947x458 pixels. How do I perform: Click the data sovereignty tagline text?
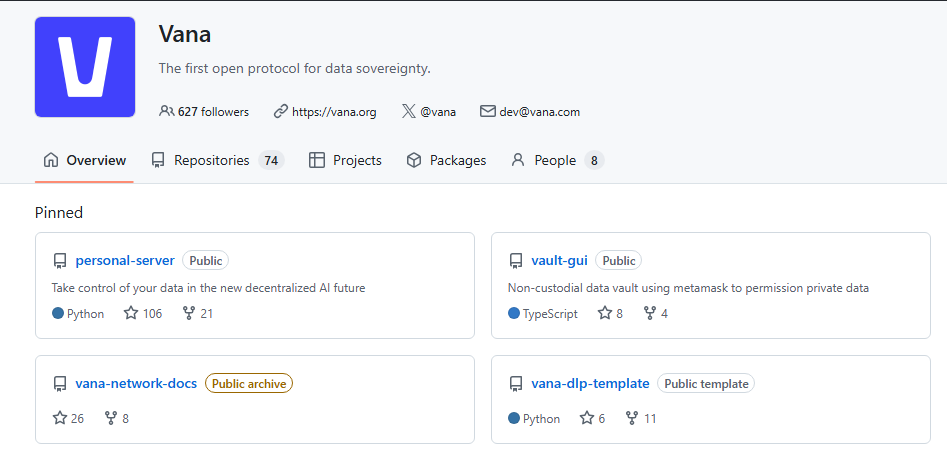point(295,68)
